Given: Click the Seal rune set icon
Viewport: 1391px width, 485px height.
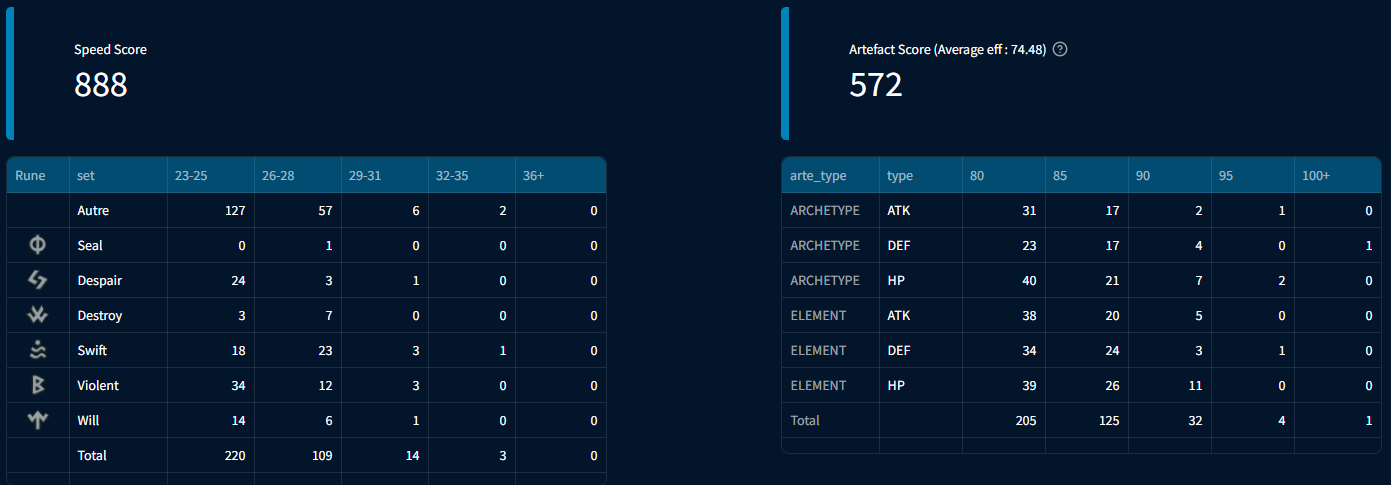Looking at the screenshot, I should 38,245.
